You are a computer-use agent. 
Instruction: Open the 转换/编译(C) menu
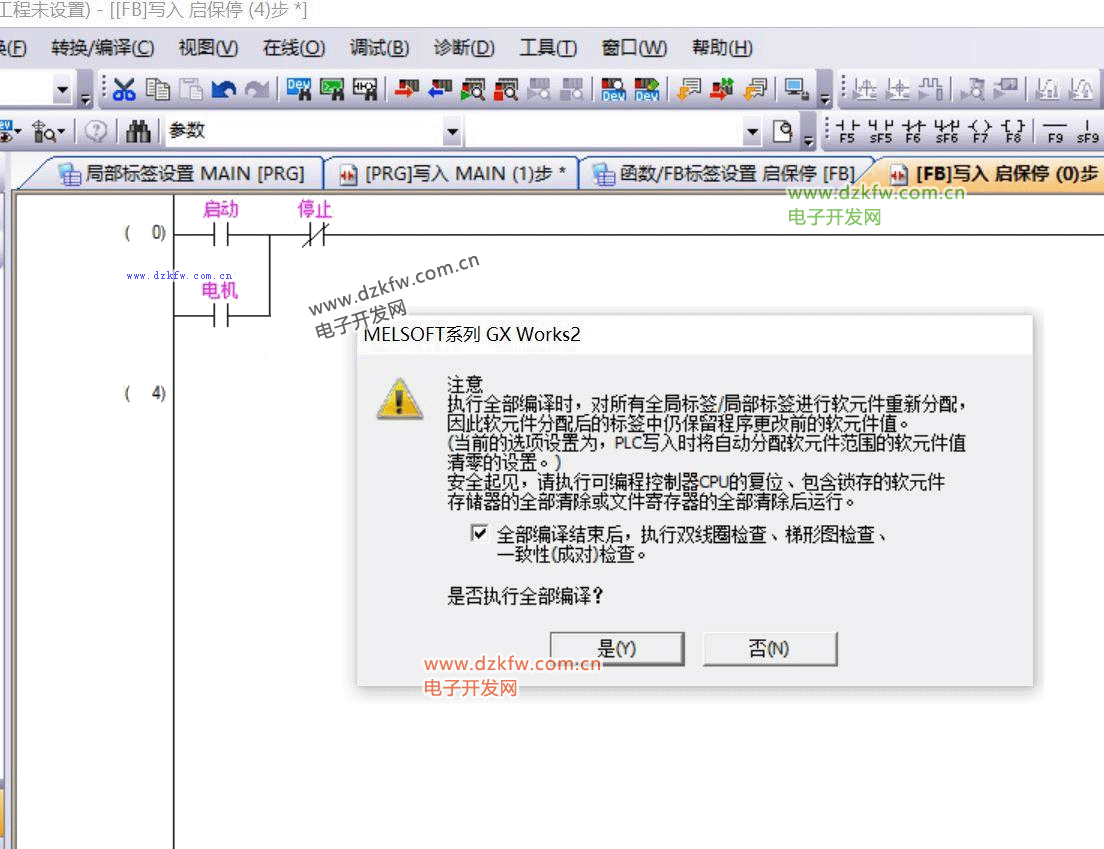(103, 47)
